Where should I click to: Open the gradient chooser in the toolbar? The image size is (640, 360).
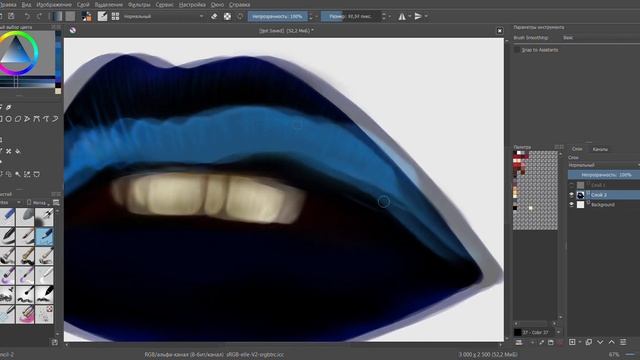(58, 16)
